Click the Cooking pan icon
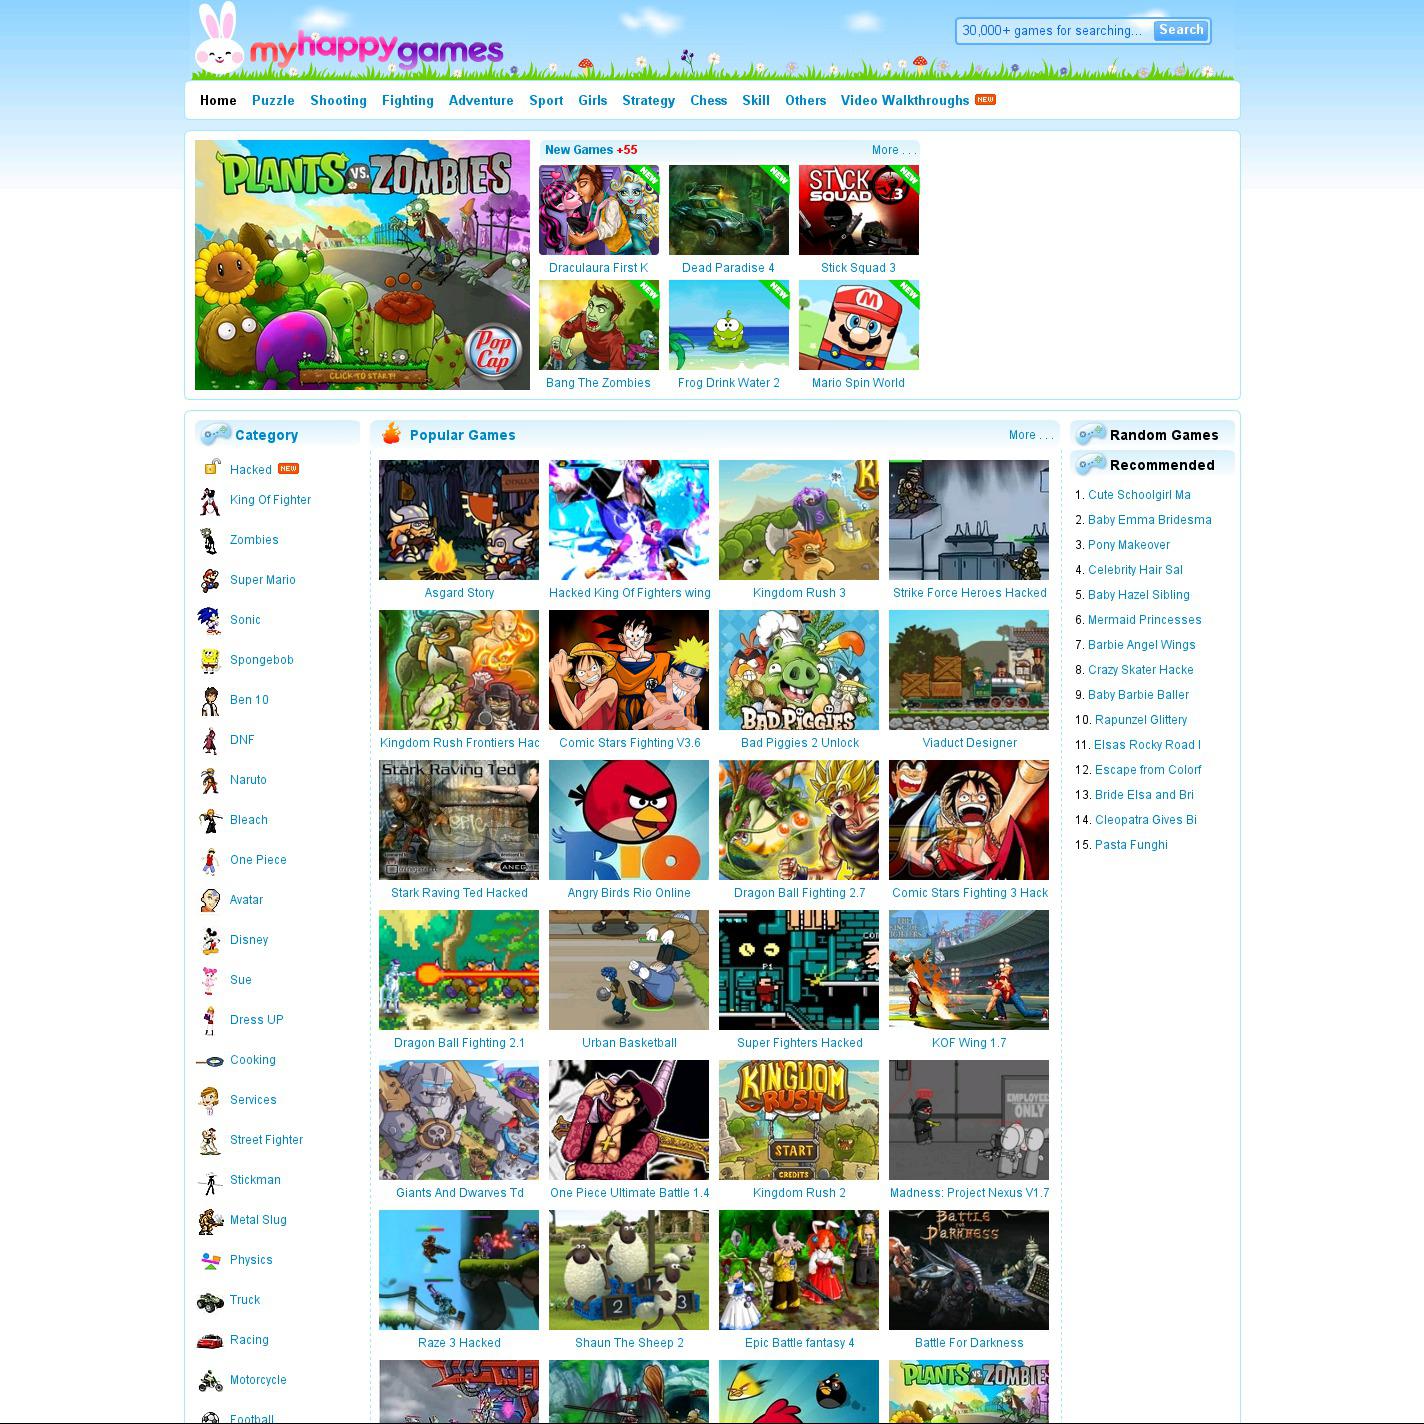The width and height of the screenshot is (1424, 1424). pos(209,1060)
